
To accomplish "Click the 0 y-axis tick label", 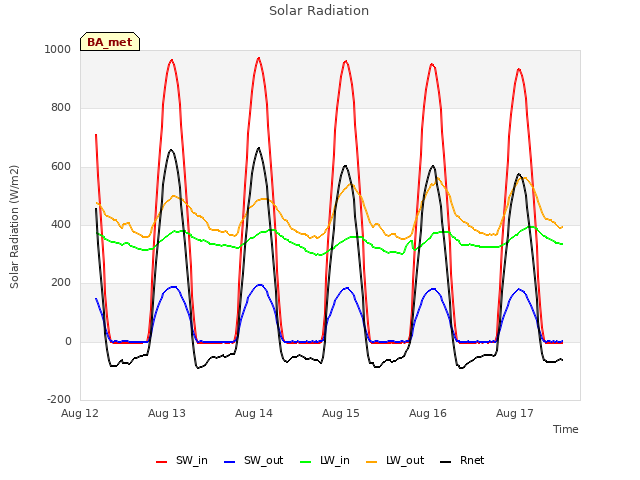I will 68,341.
